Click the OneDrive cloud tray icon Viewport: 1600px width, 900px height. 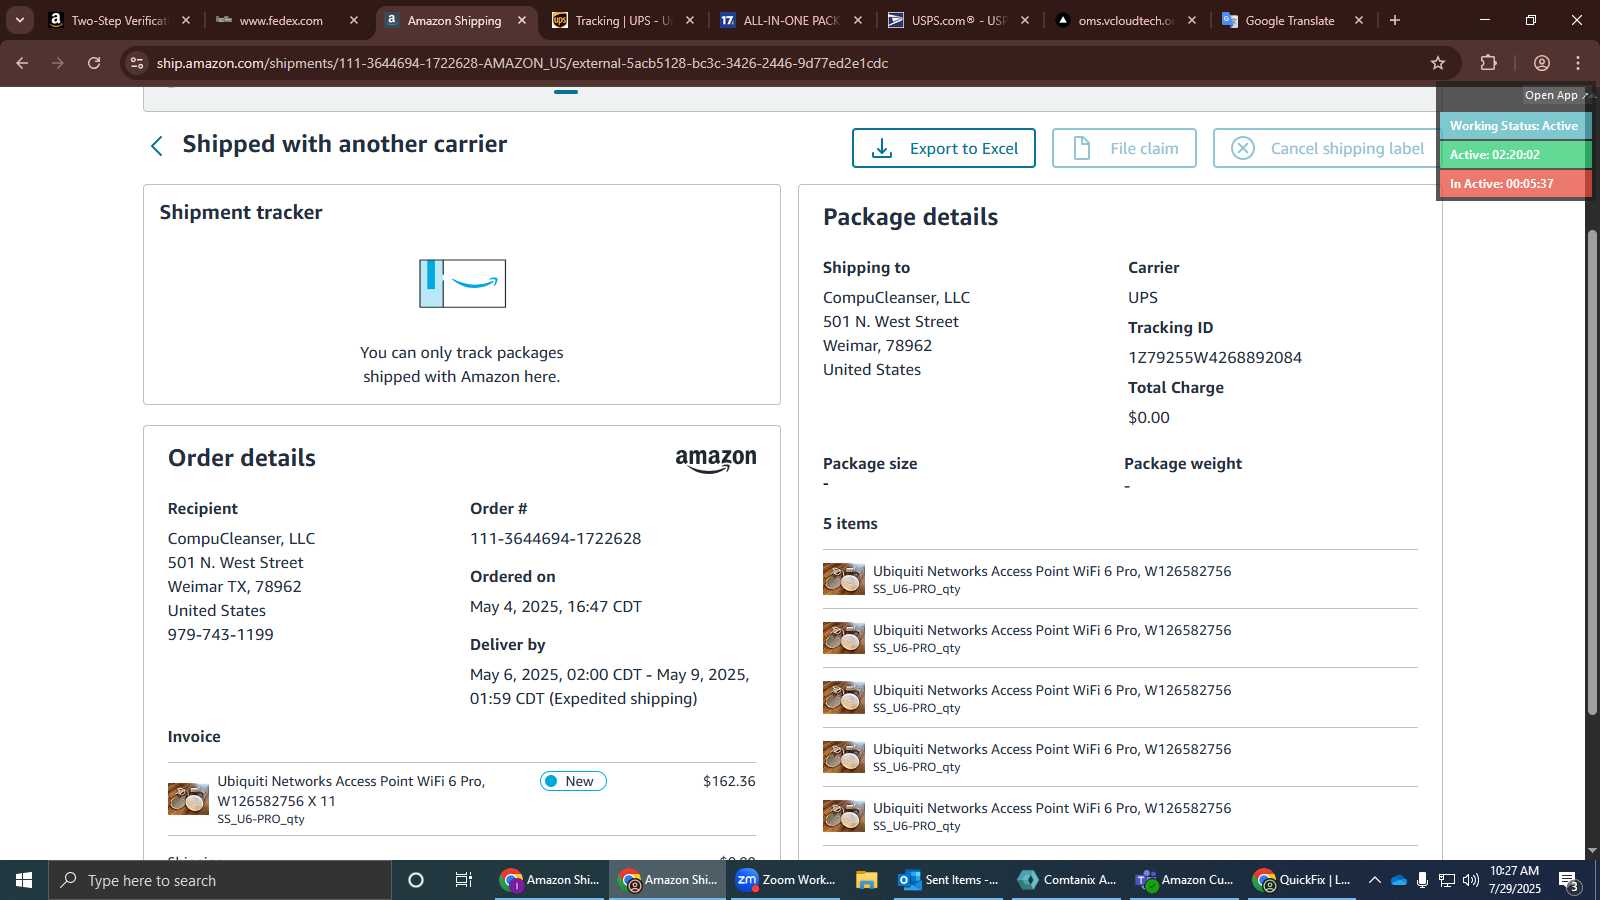[x=1399, y=880]
